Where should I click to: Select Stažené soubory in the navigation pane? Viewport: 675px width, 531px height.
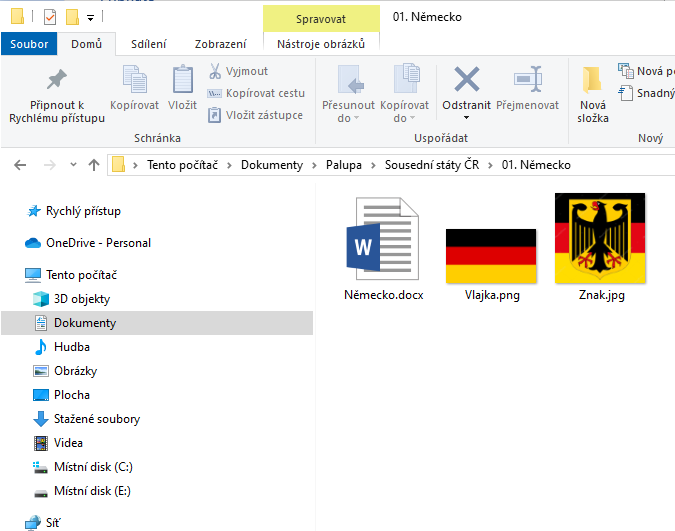point(96,419)
